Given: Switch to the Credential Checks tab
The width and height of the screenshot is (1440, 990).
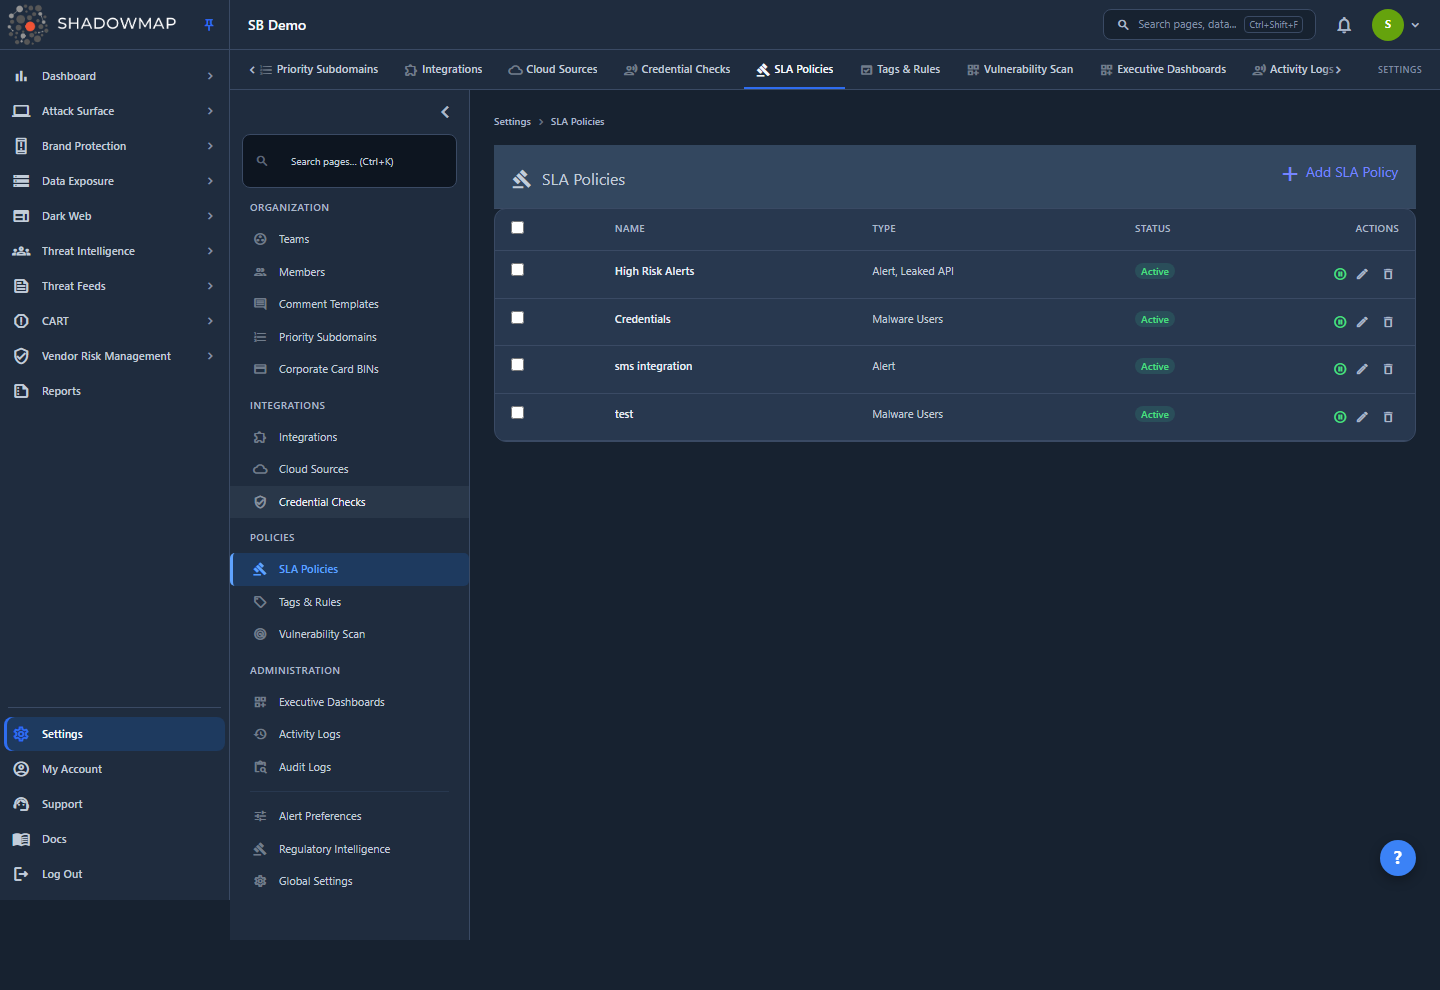Looking at the screenshot, I should tap(677, 69).
